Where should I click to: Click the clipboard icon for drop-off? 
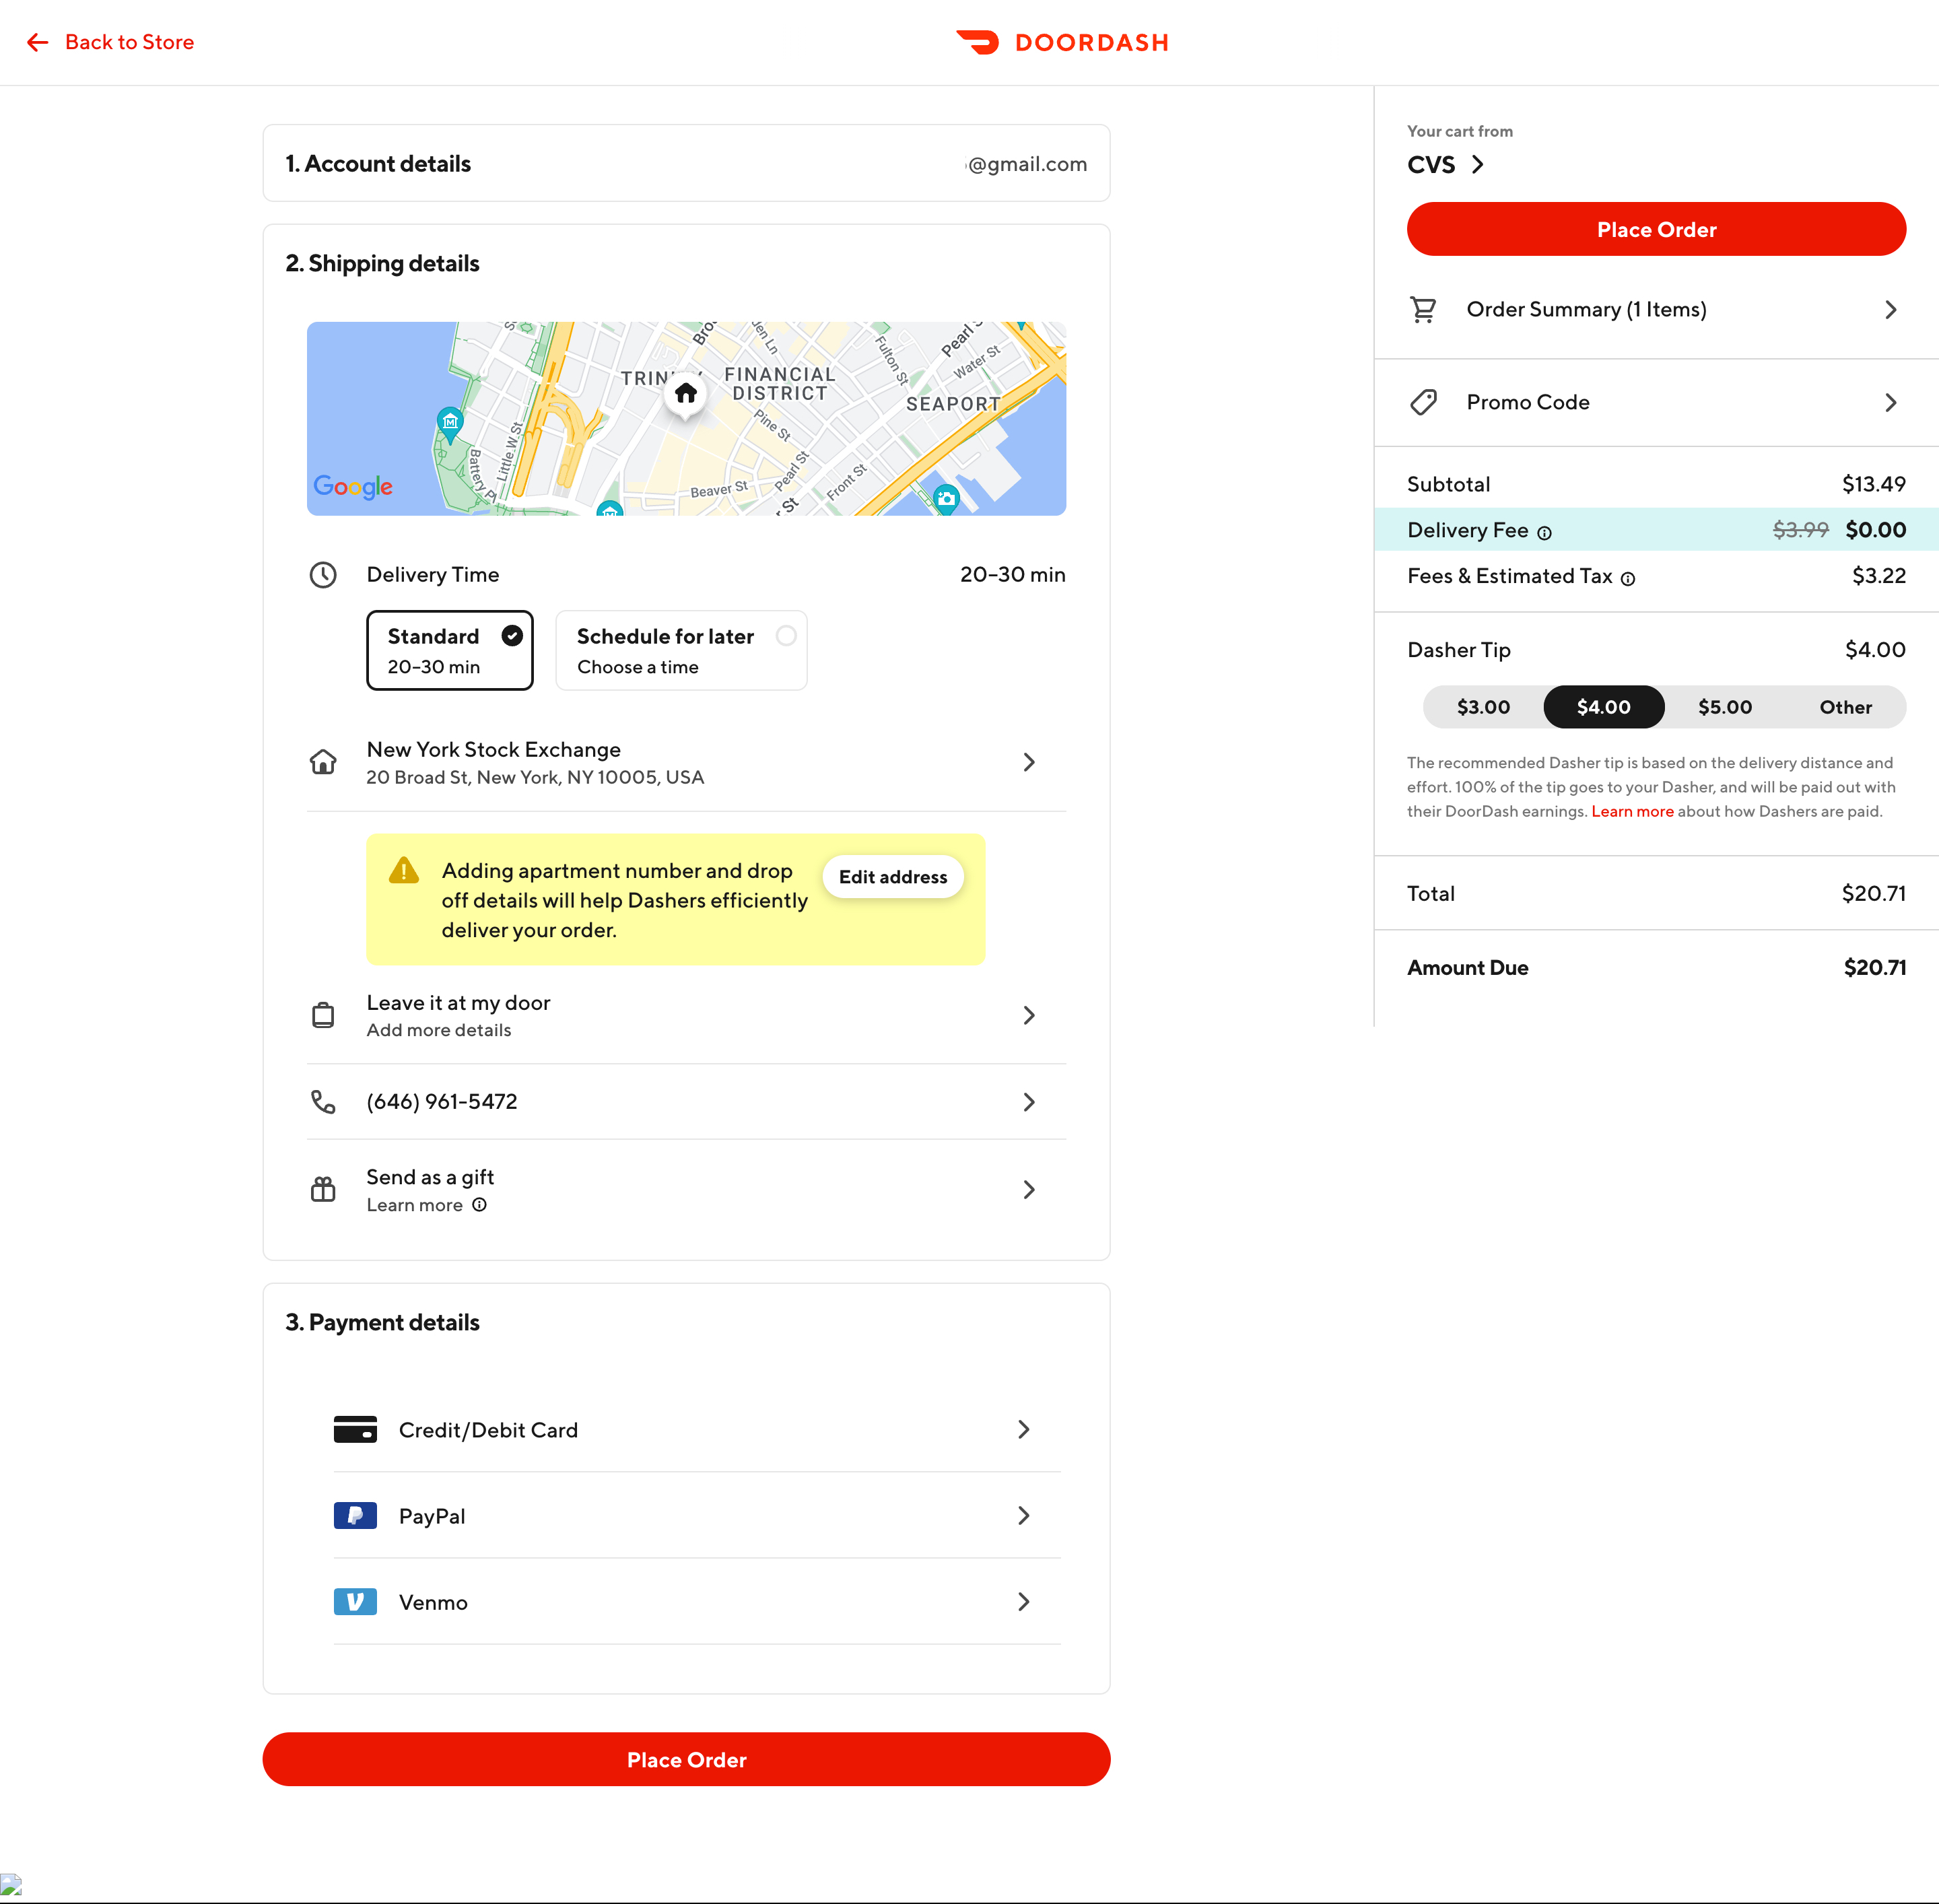pos(323,1015)
